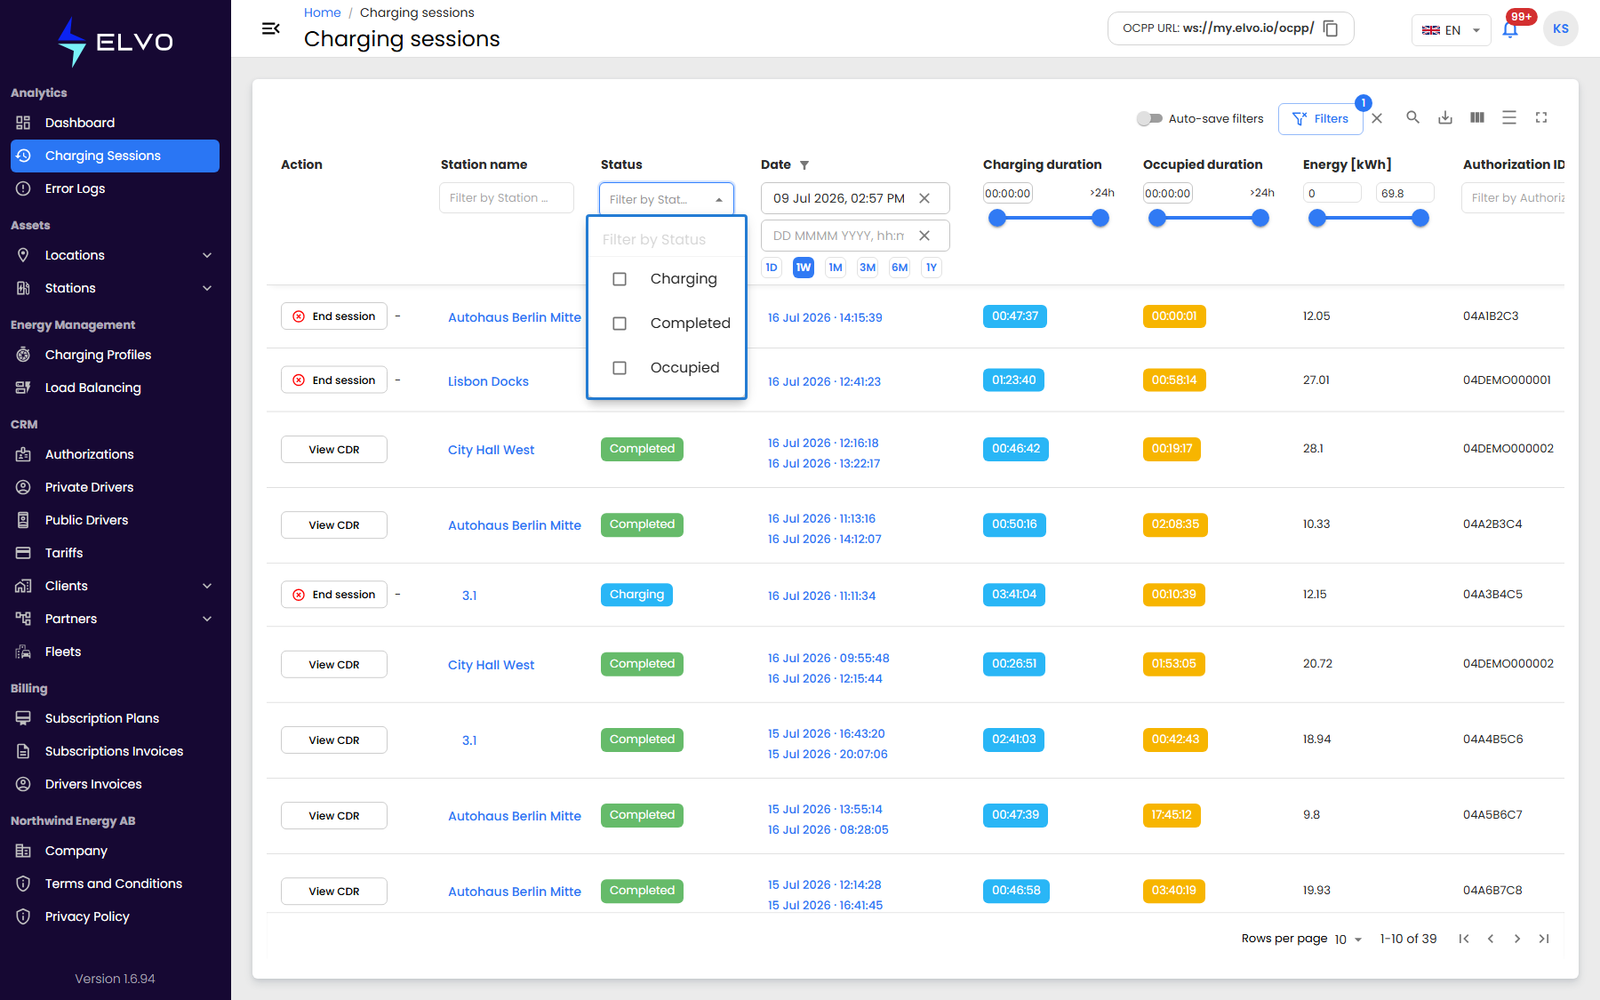
Task: View CDR for 04A2B3C4 row
Action: [334, 525]
